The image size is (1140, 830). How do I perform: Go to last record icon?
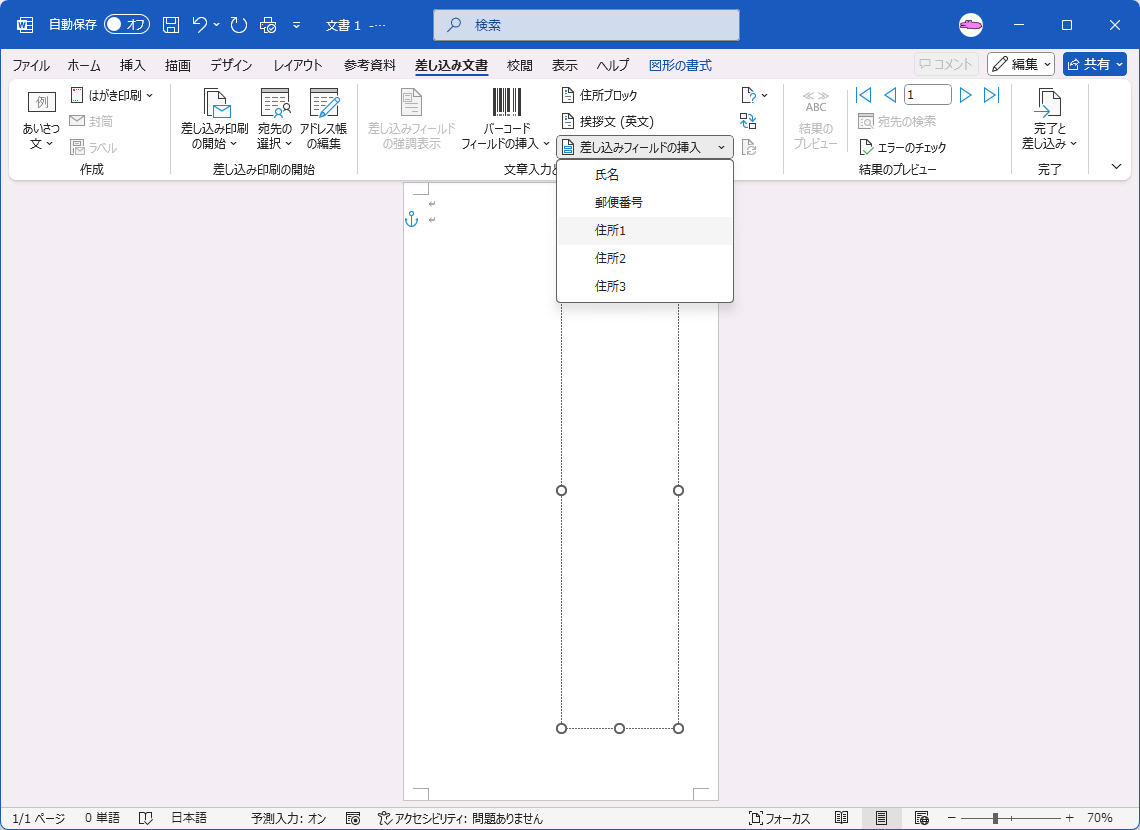click(x=992, y=95)
